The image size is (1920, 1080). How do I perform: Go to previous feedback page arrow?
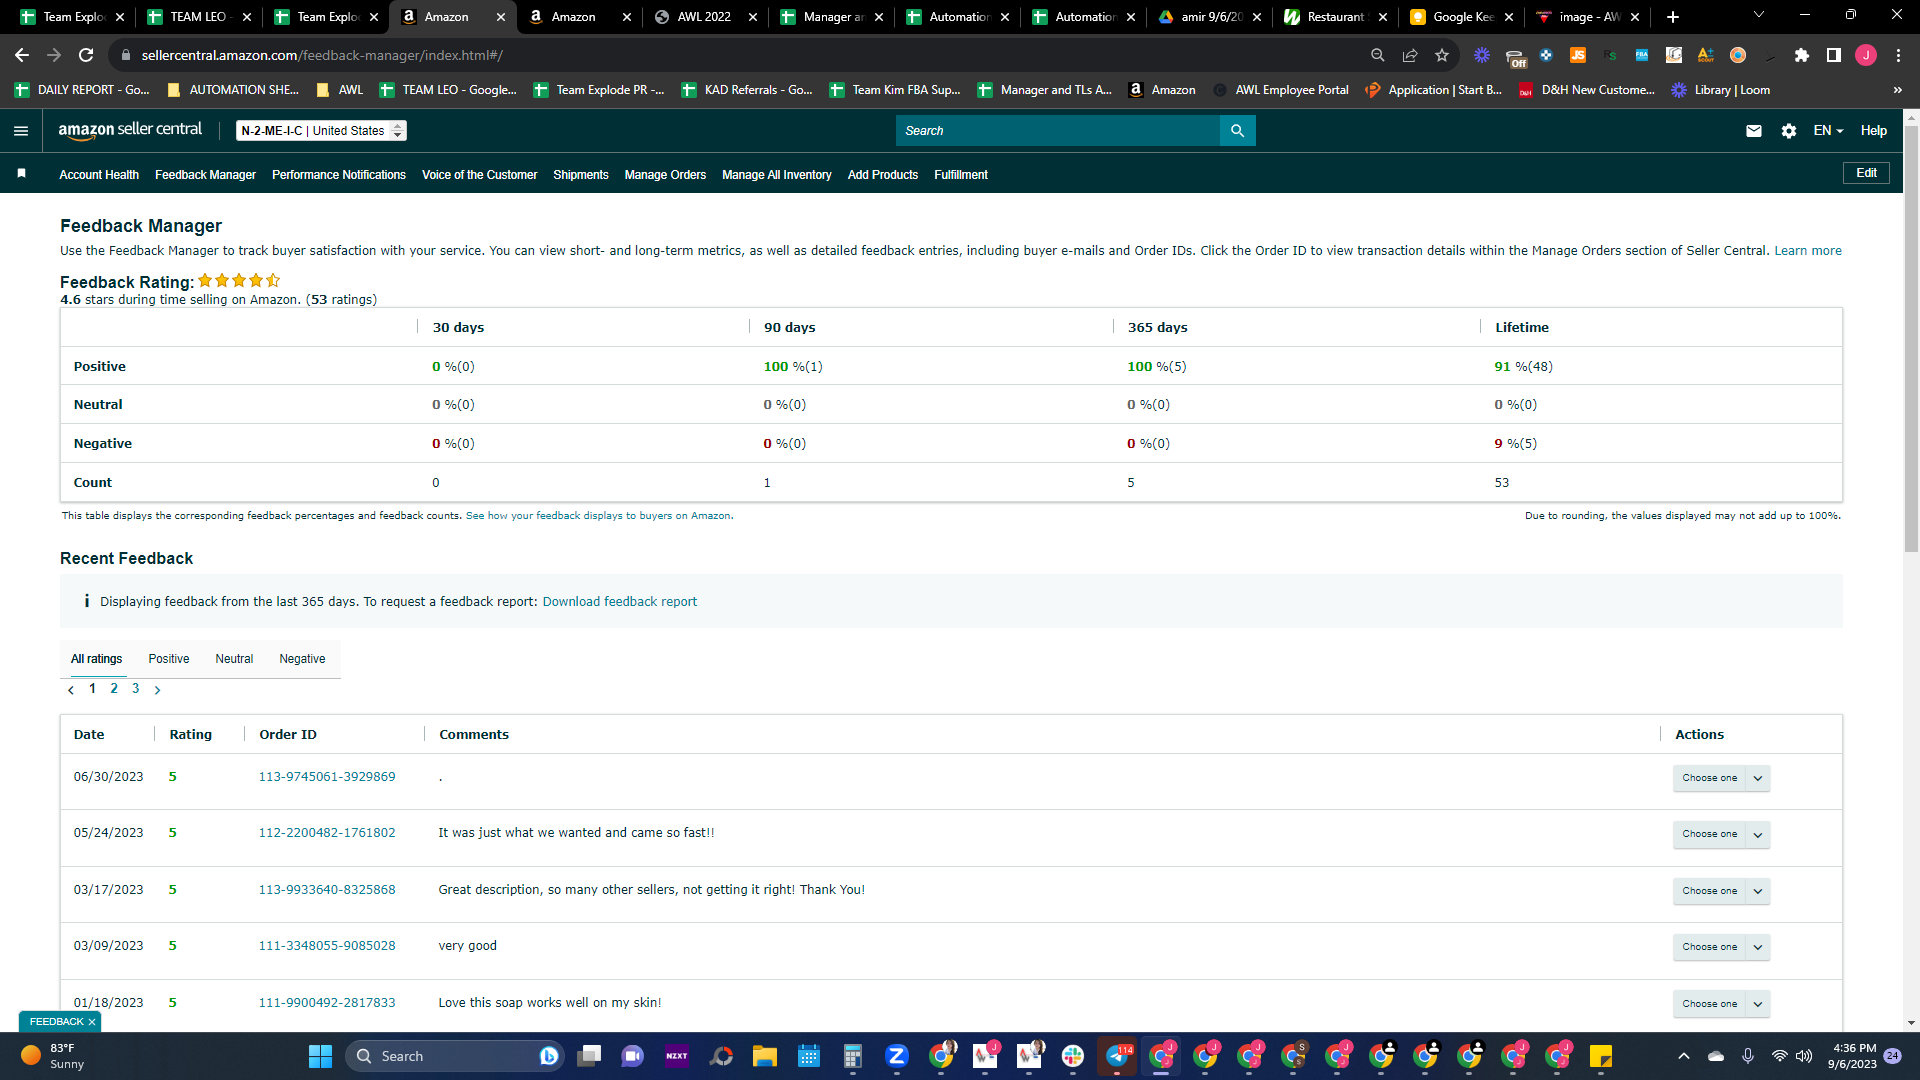pyautogui.click(x=71, y=690)
